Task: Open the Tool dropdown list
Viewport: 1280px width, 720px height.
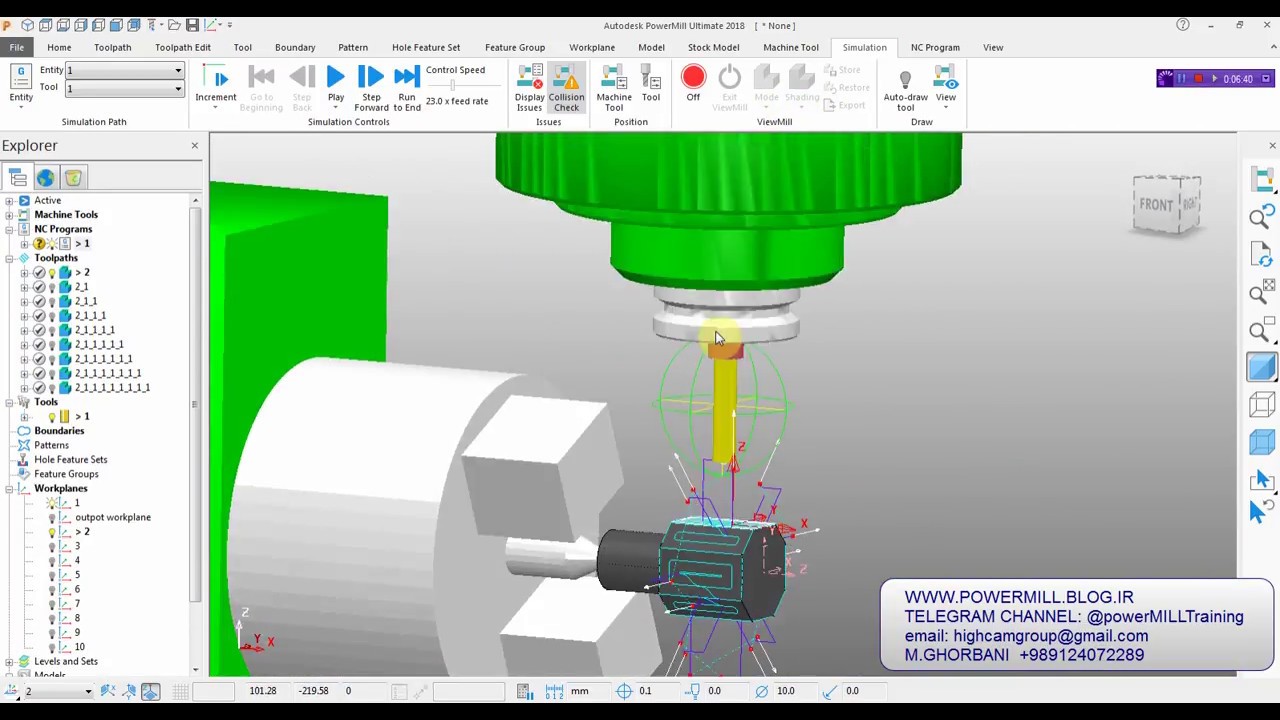Action: click(178, 89)
